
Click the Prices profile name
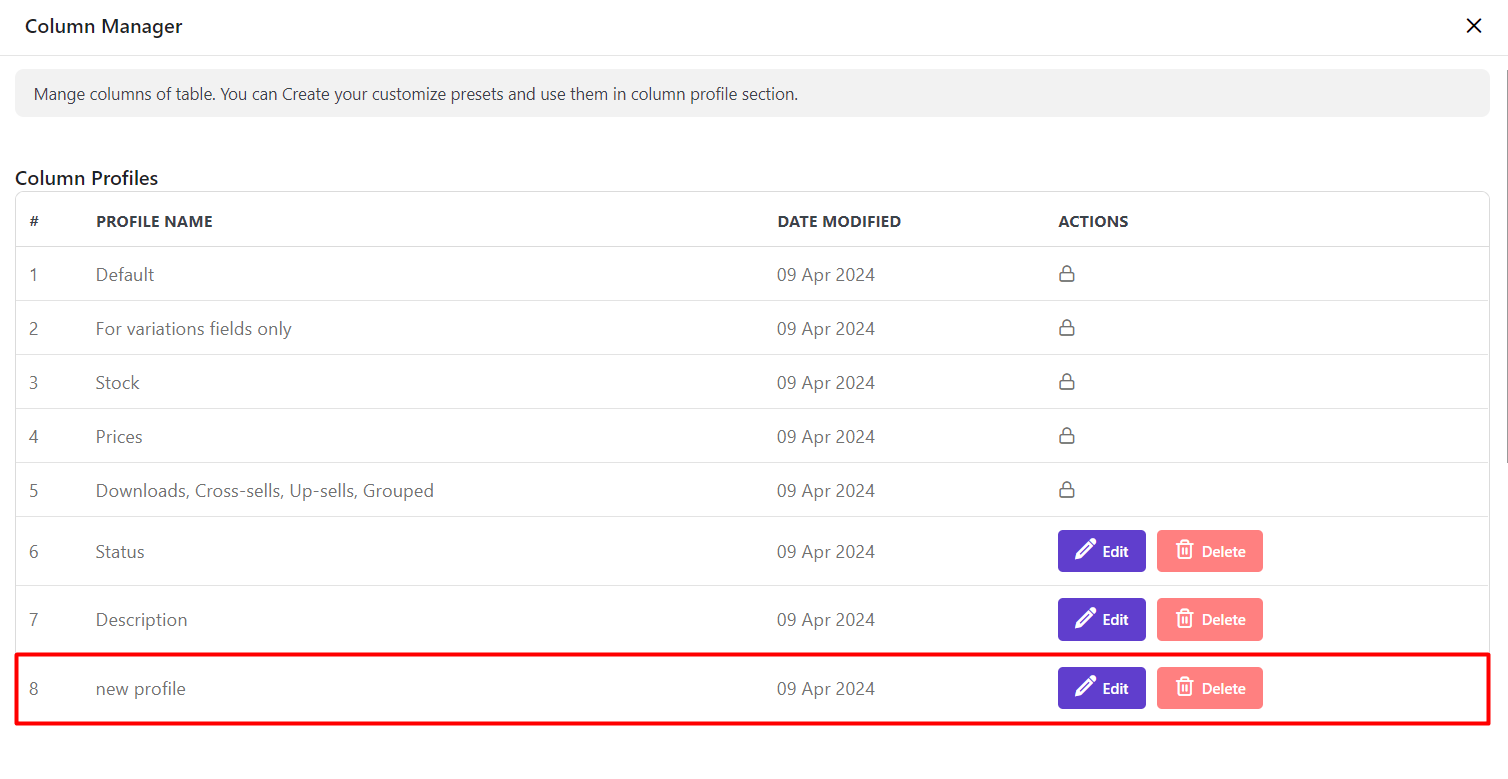point(119,437)
